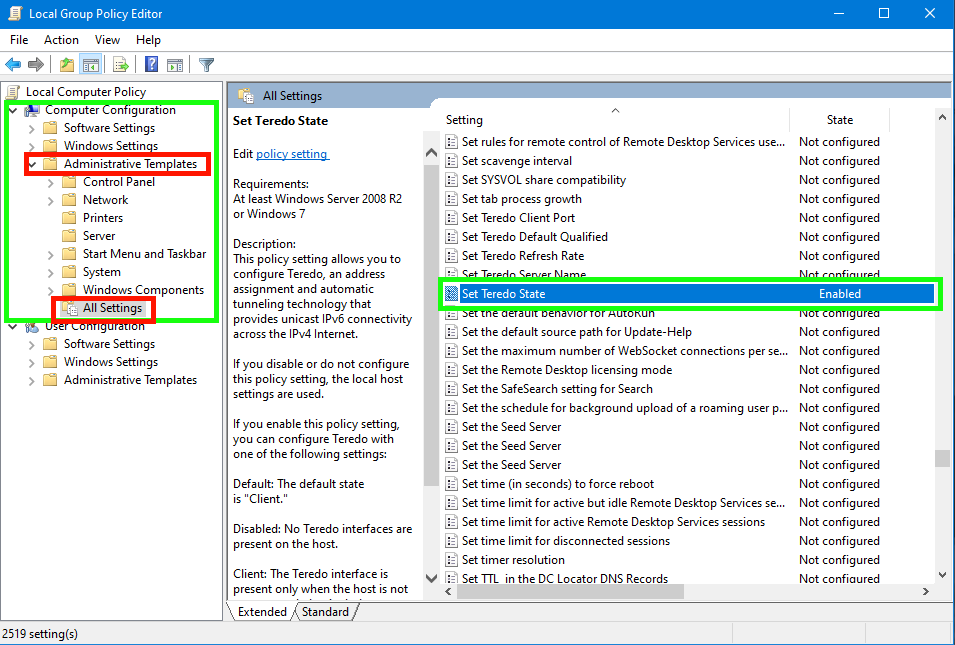955x645 pixels.
Task: Click the Show/Hide Action Pane icon
Action: click(175, 65)
